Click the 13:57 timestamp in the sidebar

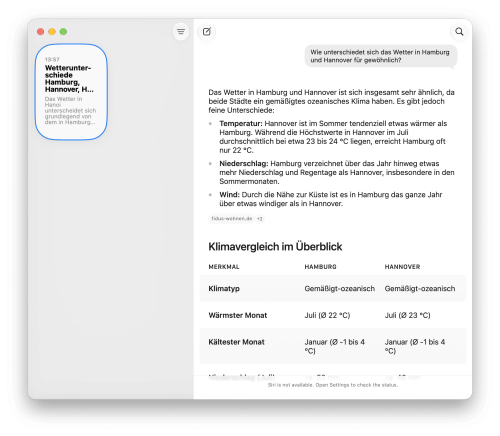click(52, 59)
